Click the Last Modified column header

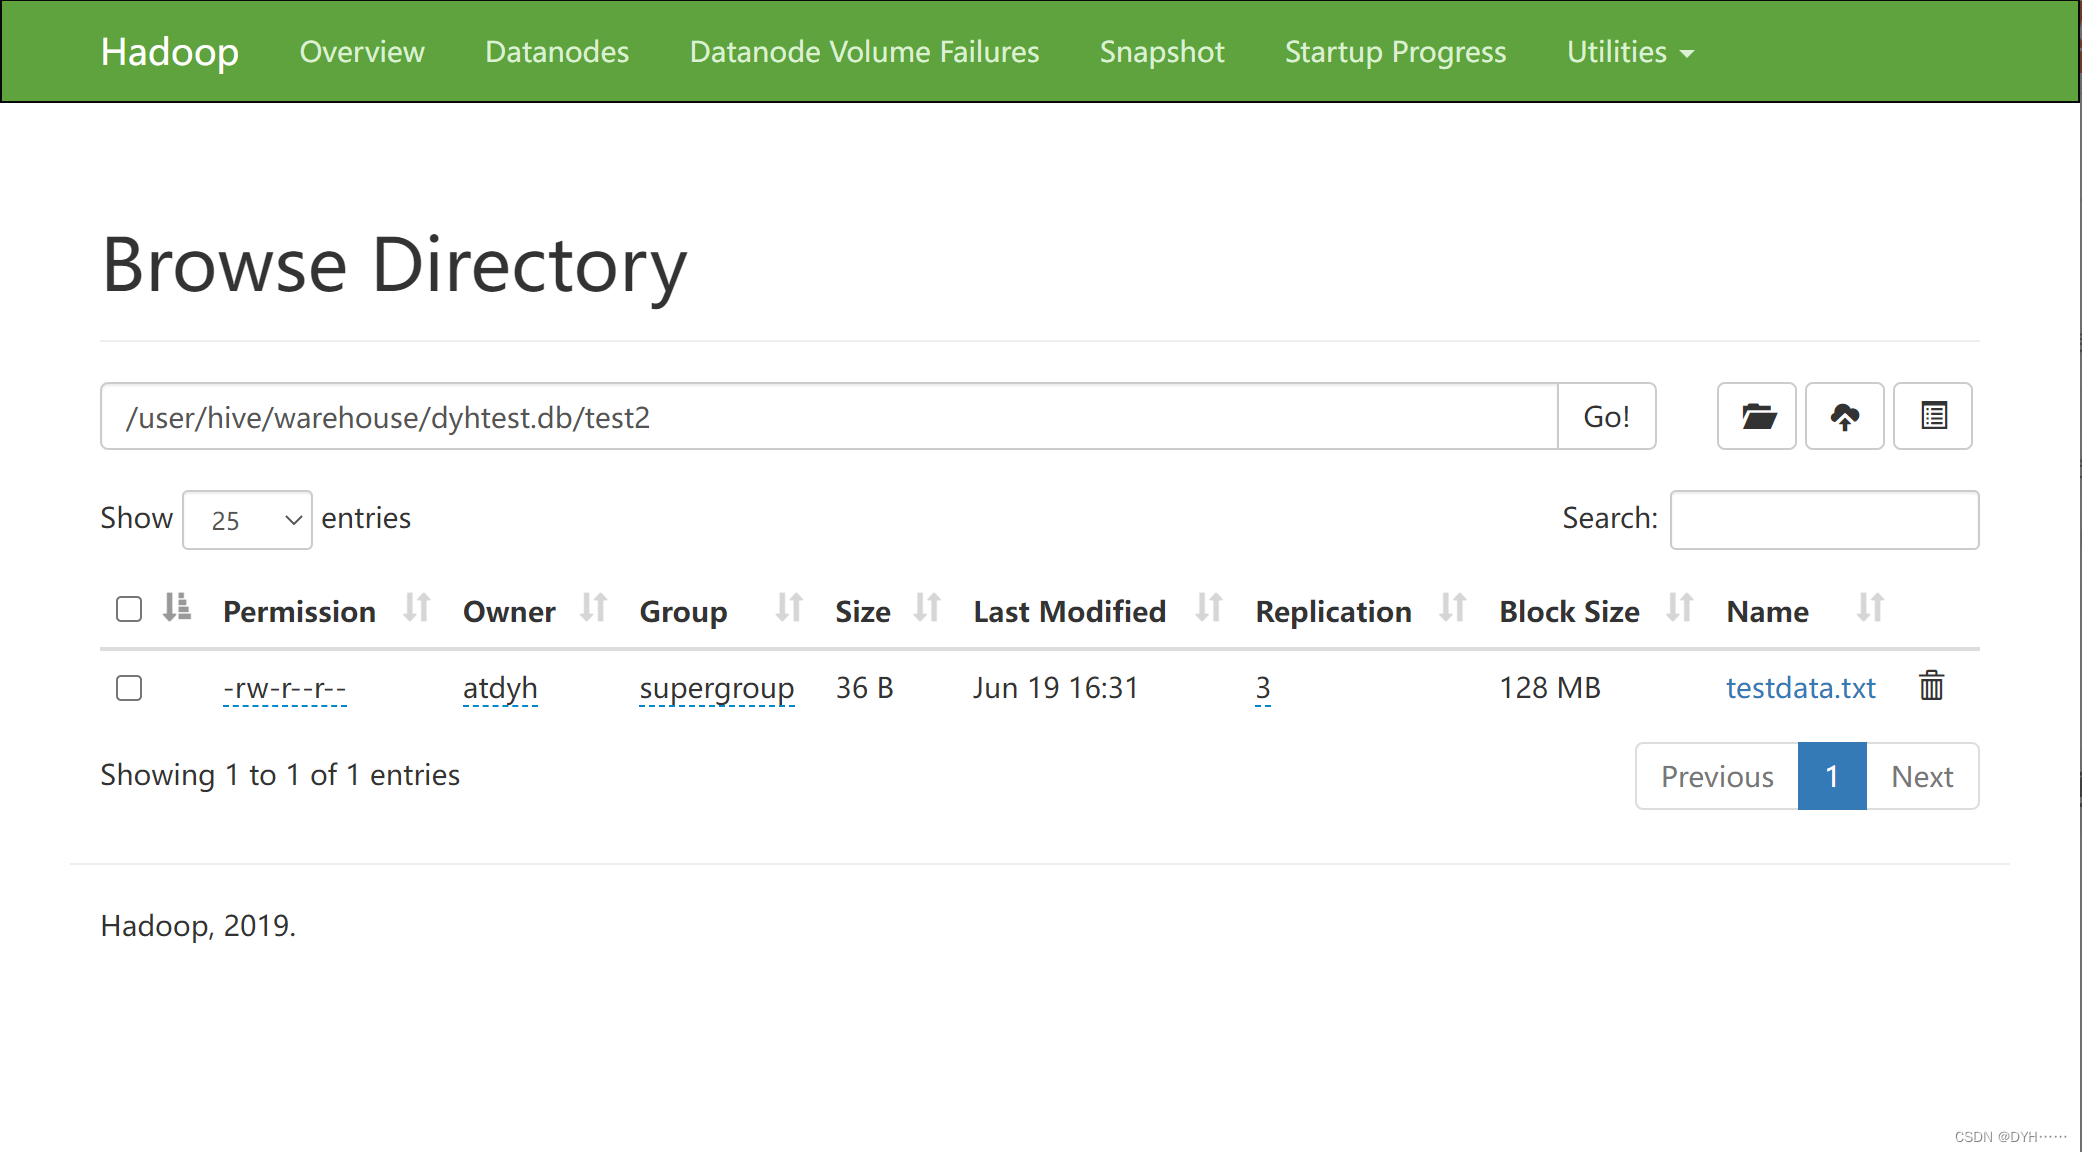(x=1070, y=611)
